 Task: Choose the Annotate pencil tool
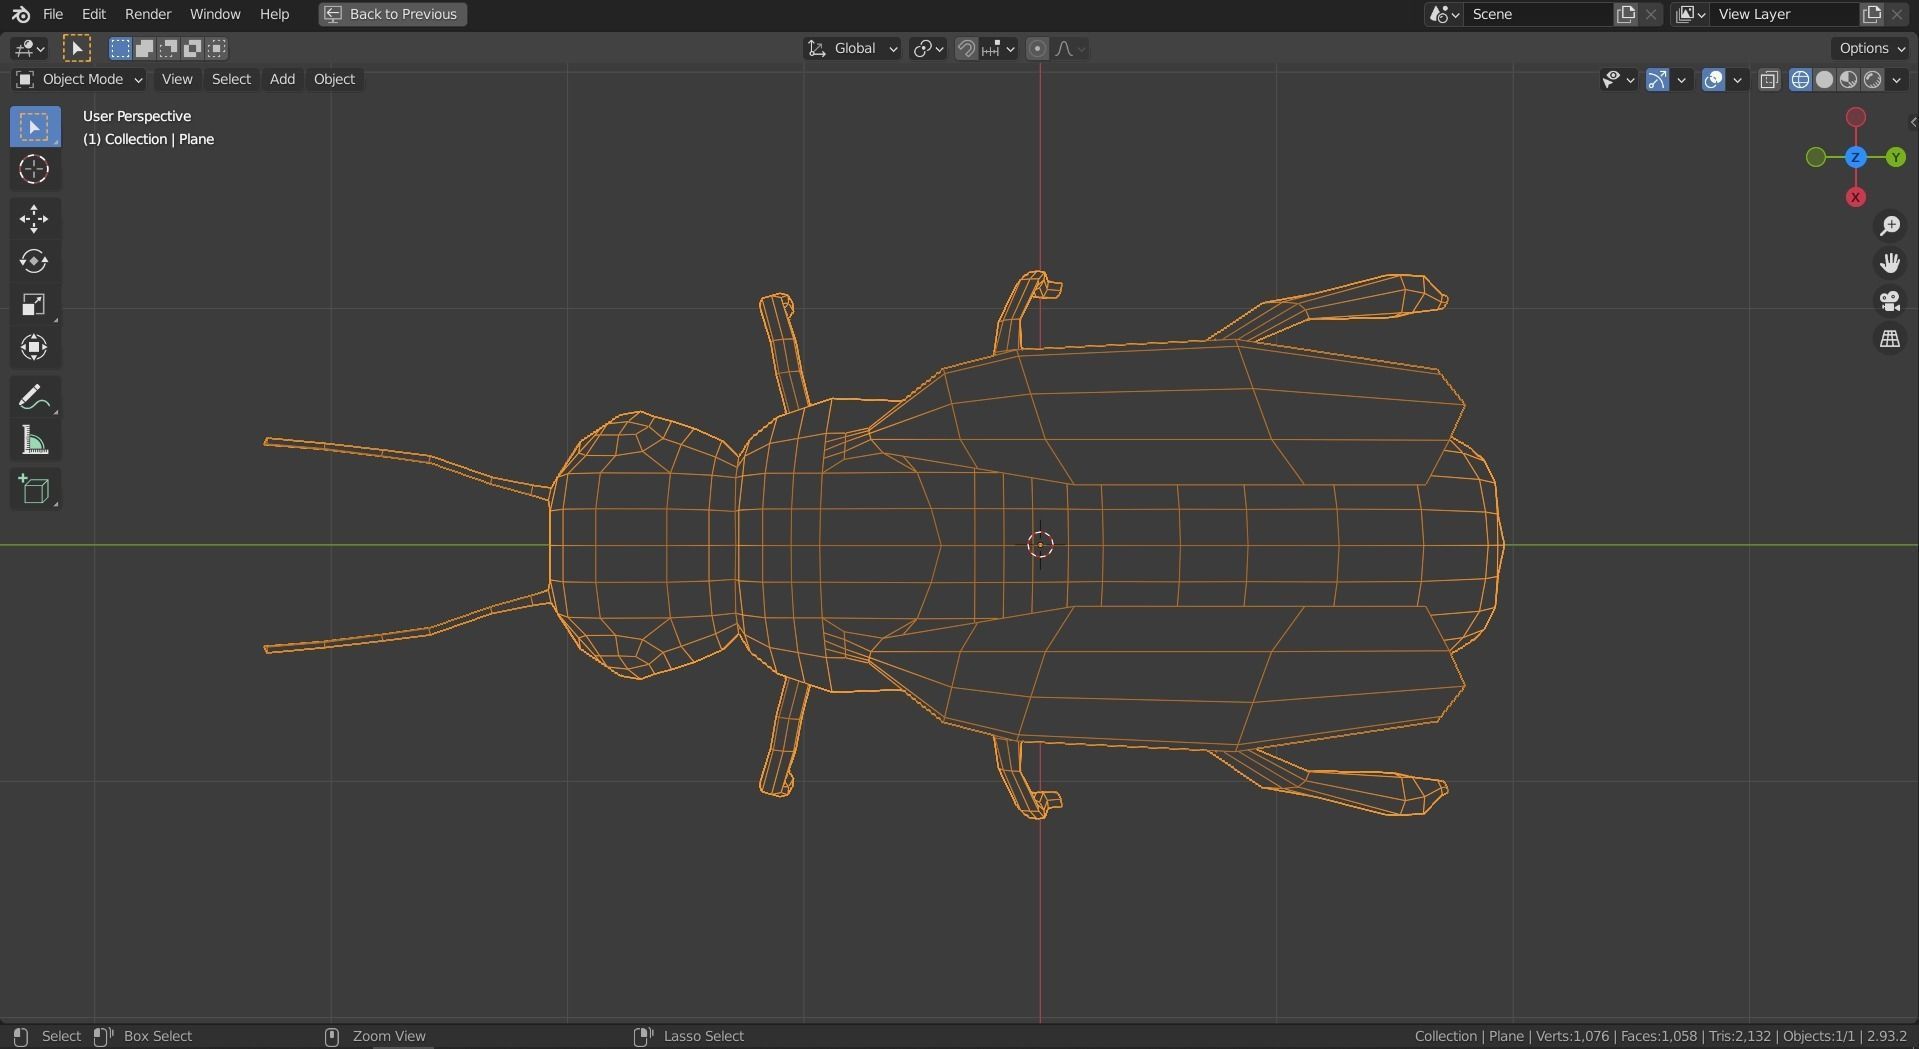point(35,397)
